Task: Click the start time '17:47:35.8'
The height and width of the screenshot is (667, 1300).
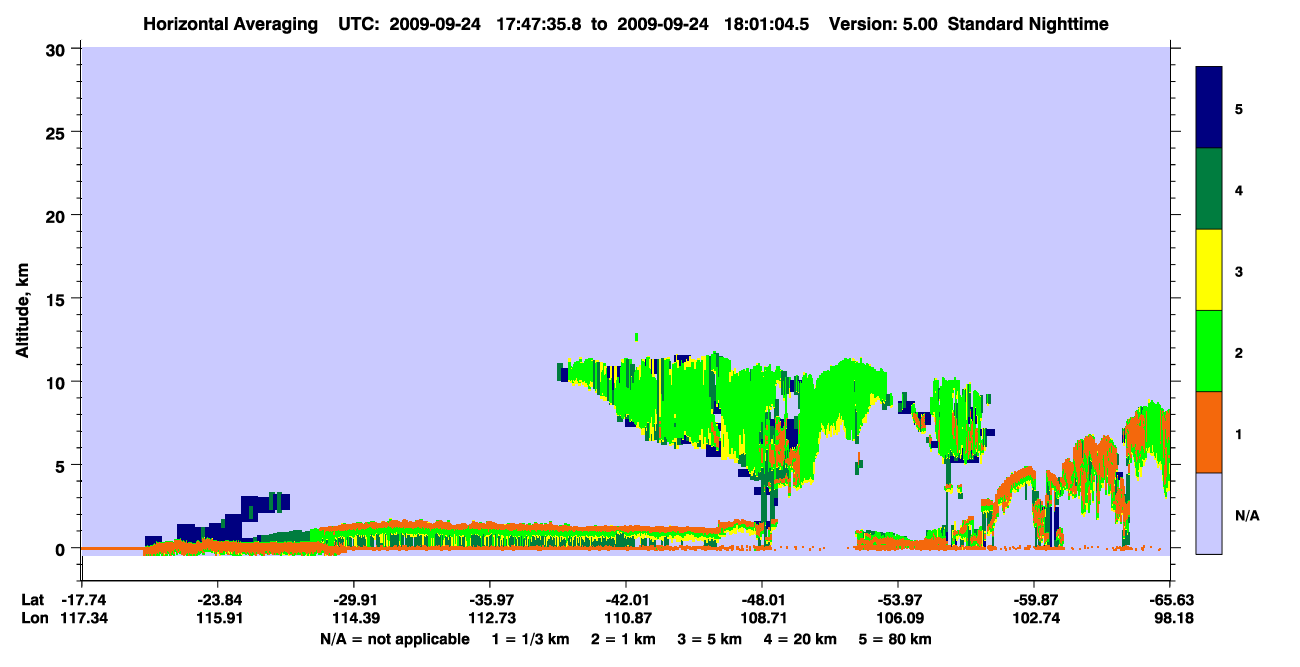Action: tap(540, 24)
